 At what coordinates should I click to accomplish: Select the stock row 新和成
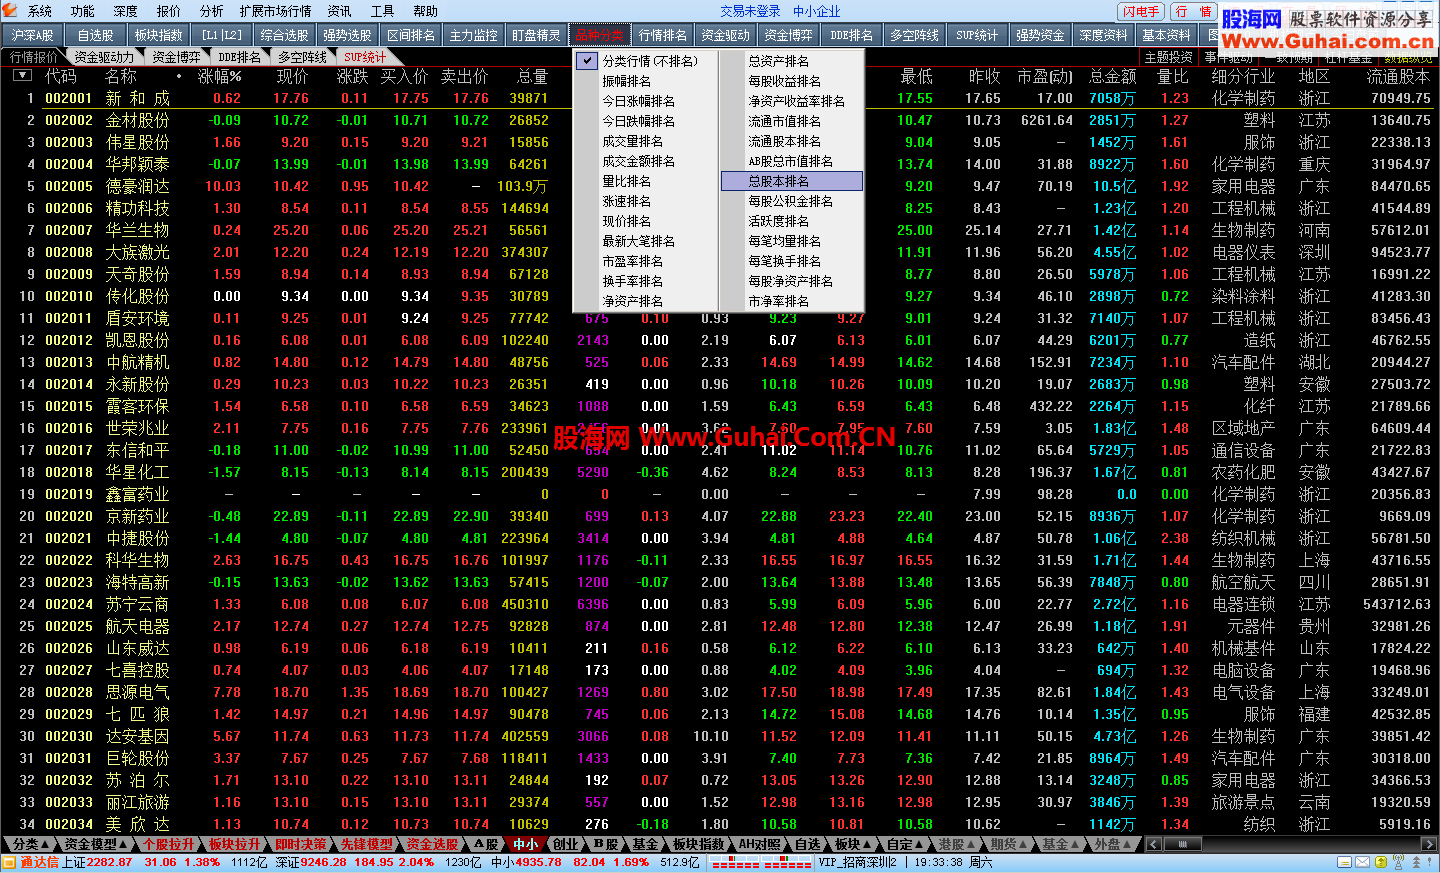[720, 98]
